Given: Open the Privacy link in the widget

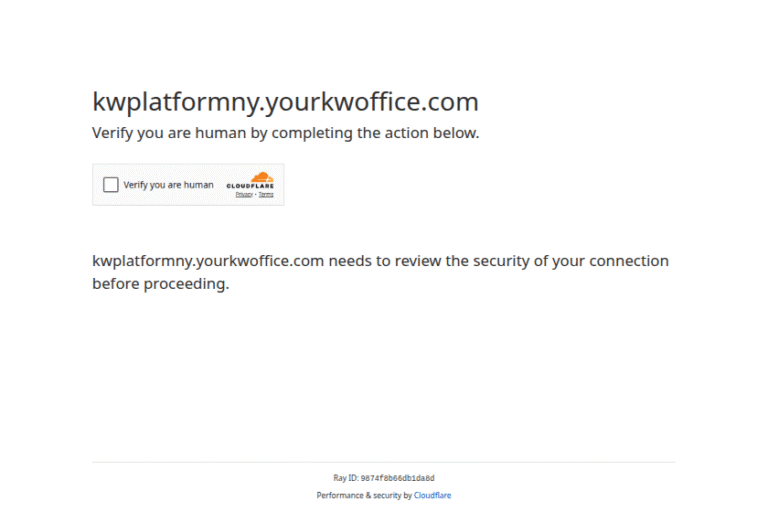Looking at the screenshot, I should click(x=243, y=194).
